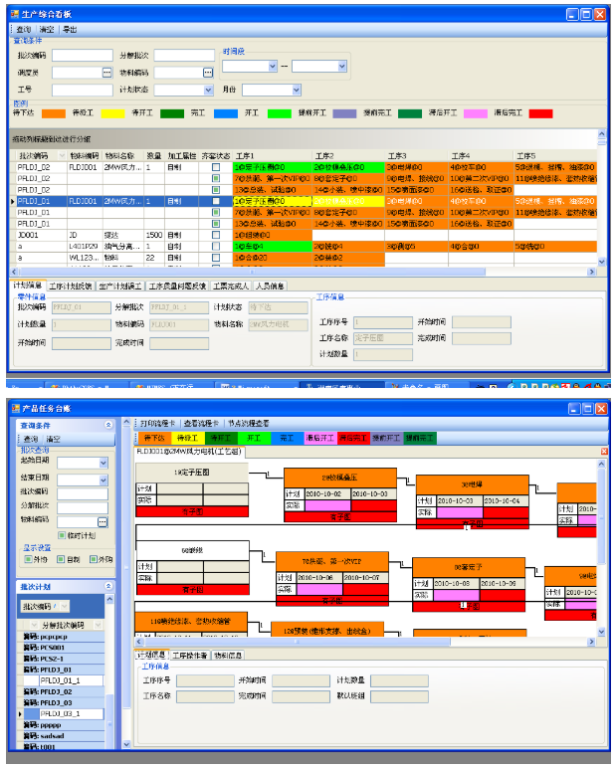Click the 查询 button in top toolbar
Viewport: 616px width, 768px height.
pyautogui.click(x=23, y=30)
